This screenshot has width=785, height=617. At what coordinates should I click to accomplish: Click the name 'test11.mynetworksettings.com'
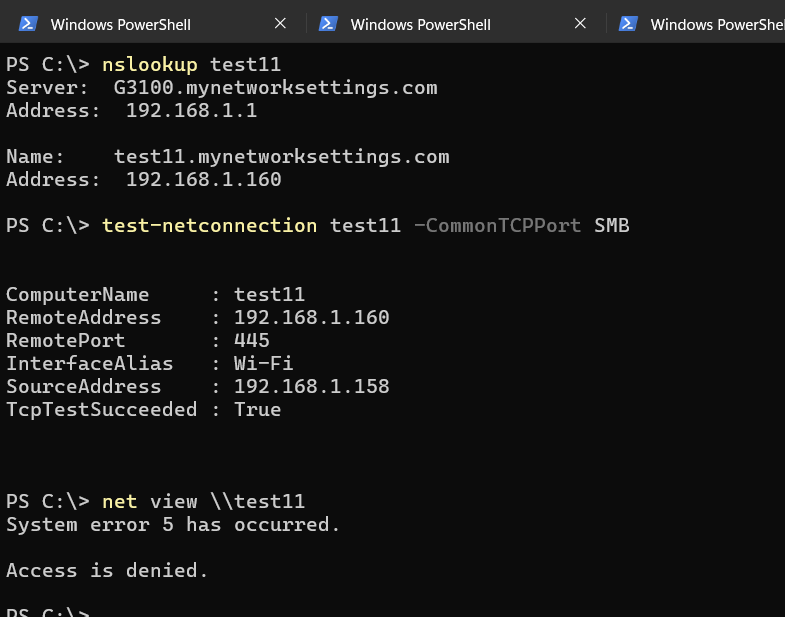click(x=281, y=157)
